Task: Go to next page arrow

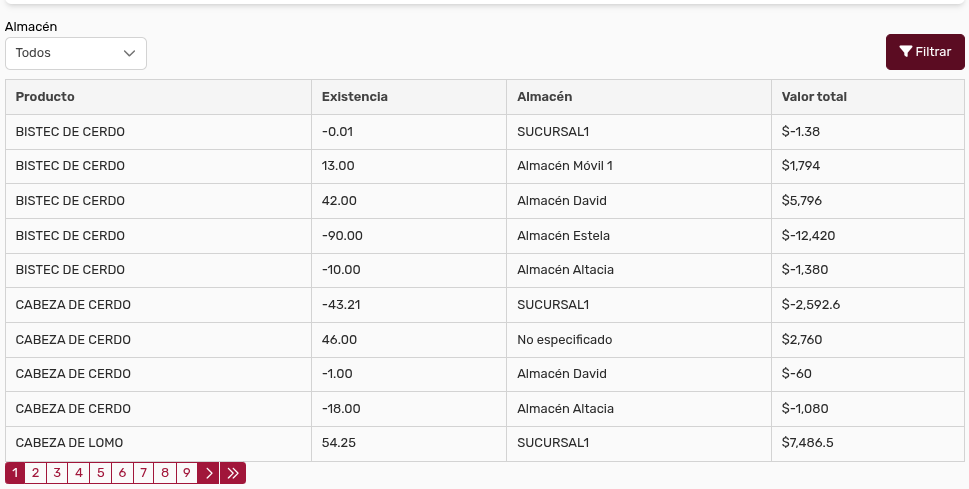Action: coord(209,473)
